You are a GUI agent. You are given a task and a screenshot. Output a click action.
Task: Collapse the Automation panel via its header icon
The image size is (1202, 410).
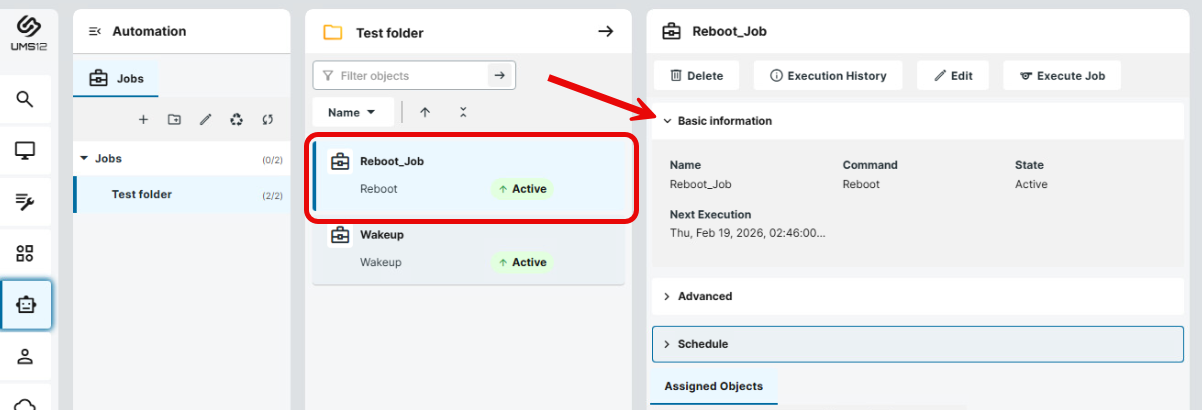[x=95, y=32]
